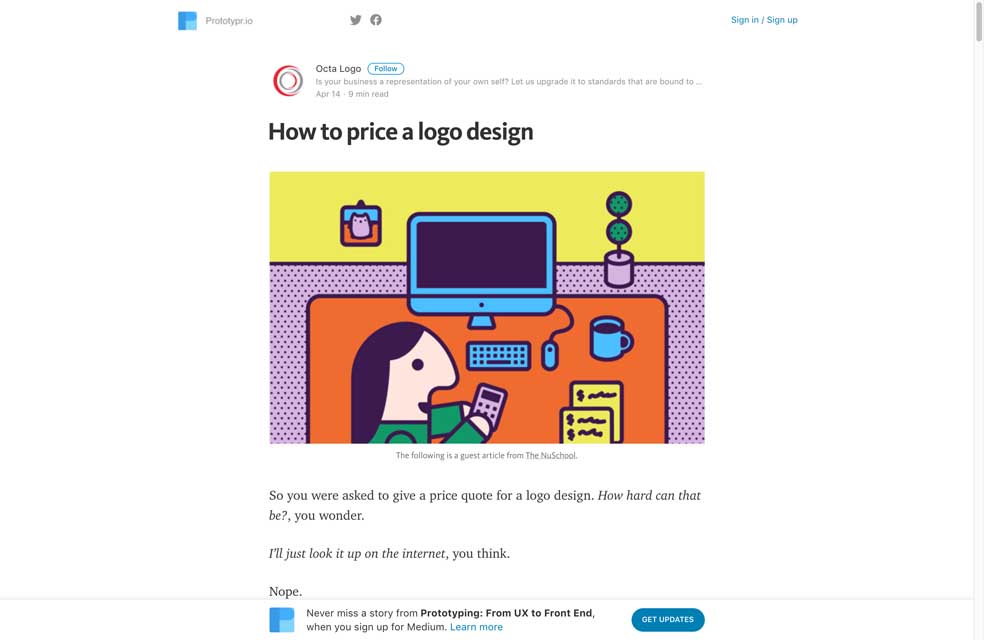Click the Prototypr blue logo icon in header
The width and height of the screenshot is (984, 640).
click(x=187, y=20)
